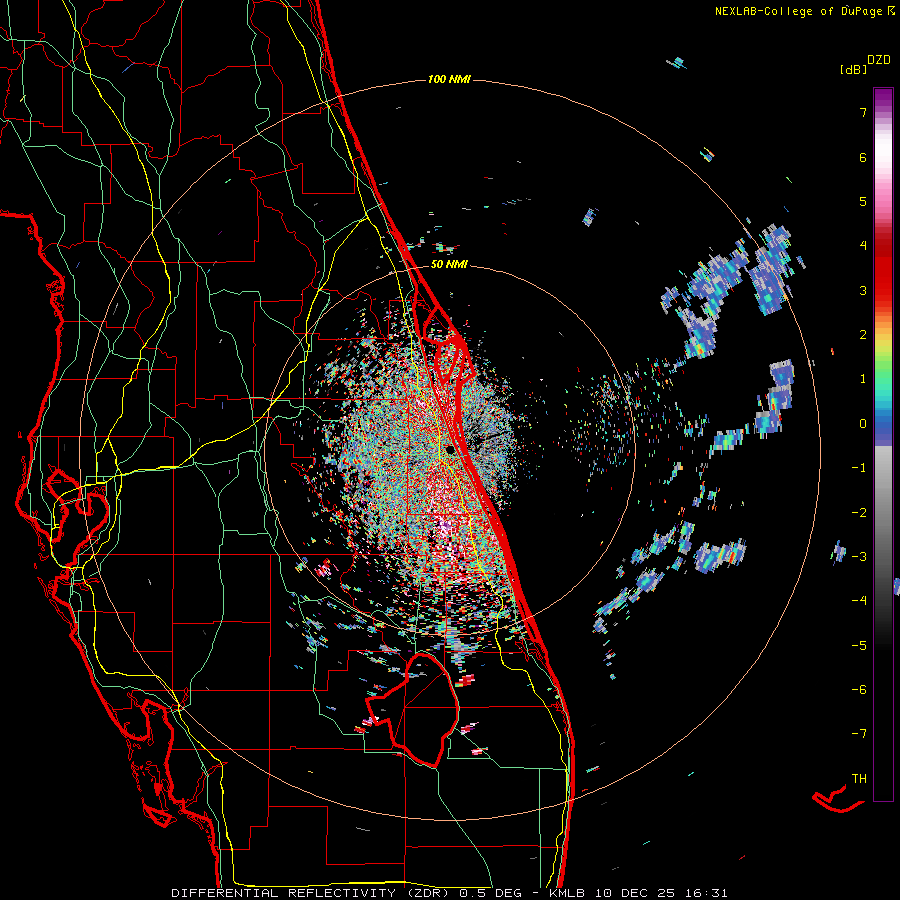The image size is (900, 900).
Task: Click the 100 NMI range ring label
Action: (449, 79)
